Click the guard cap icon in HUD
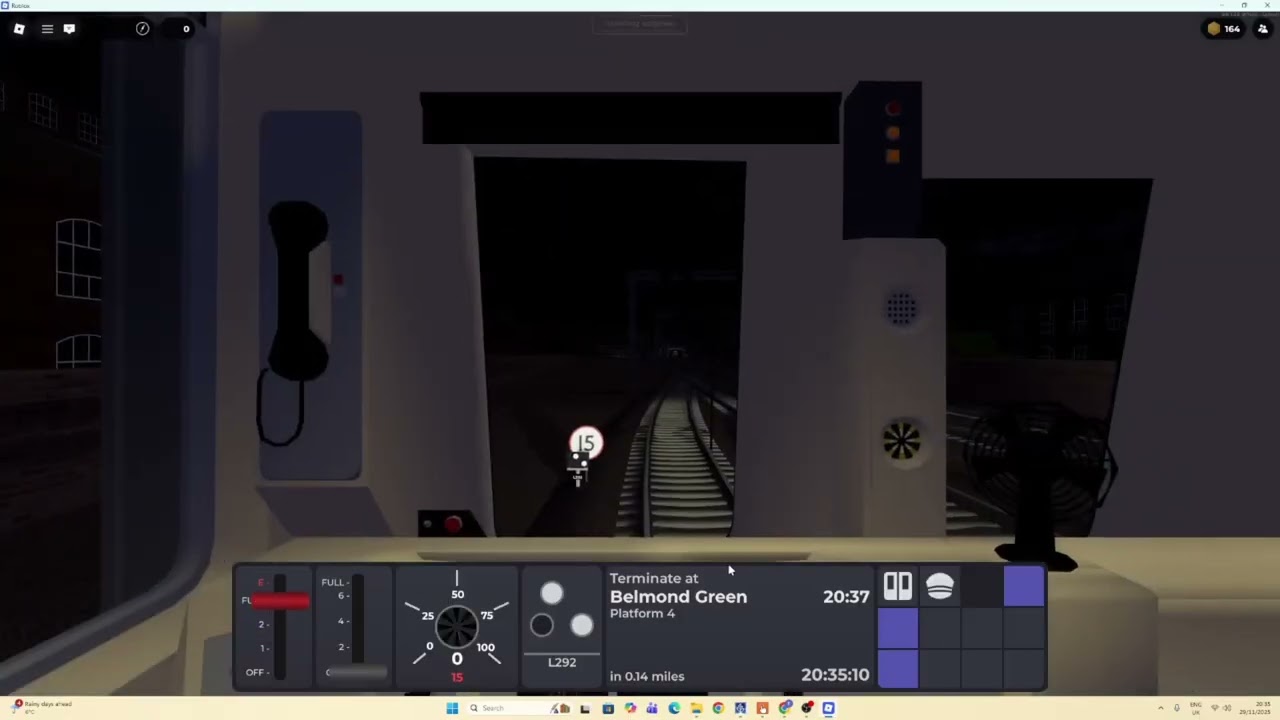 point(940,587)
